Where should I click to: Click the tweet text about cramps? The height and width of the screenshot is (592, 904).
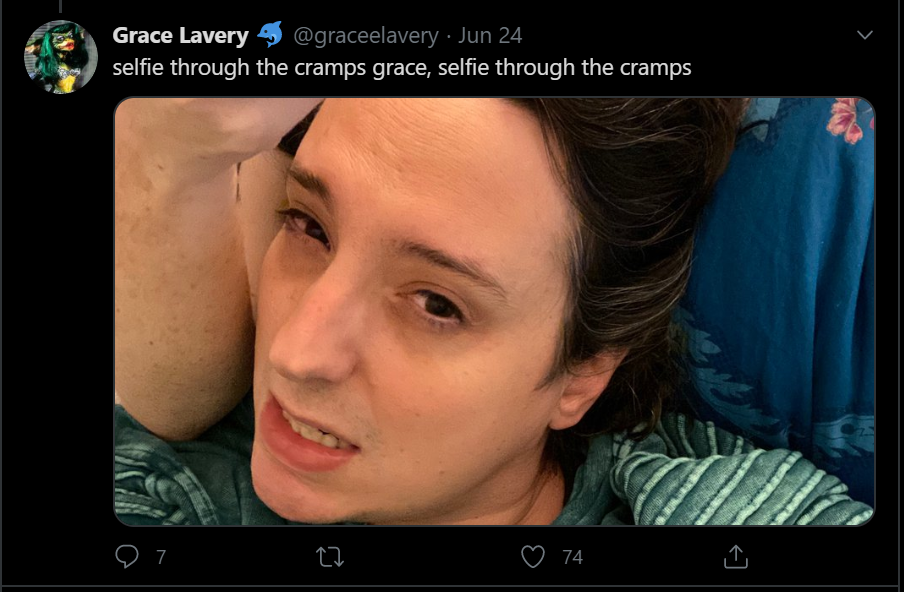(402, 67)
